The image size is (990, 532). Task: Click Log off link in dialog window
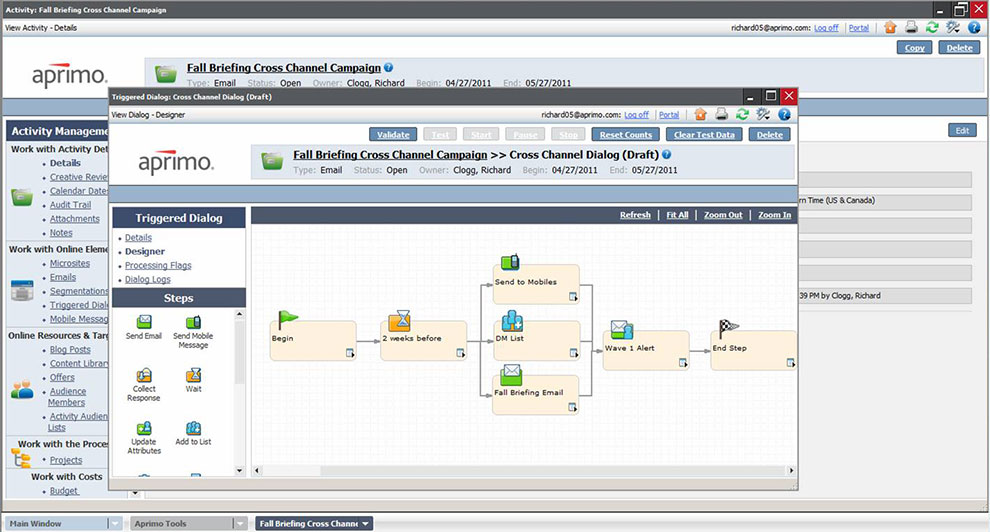click(636, 115)
